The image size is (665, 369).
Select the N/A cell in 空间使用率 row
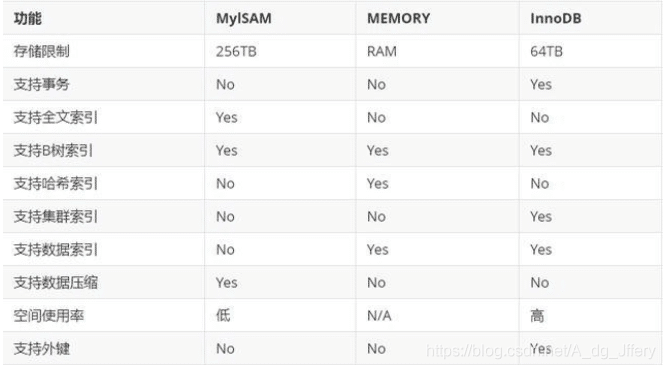click(x=379, y=316)
